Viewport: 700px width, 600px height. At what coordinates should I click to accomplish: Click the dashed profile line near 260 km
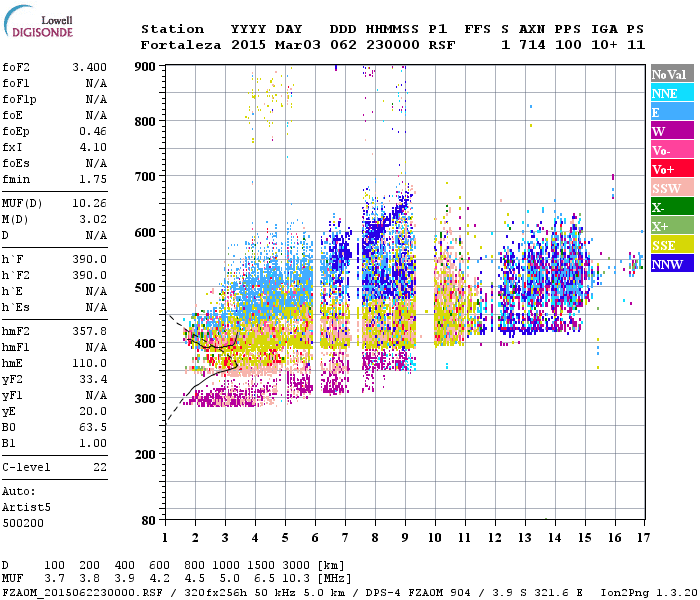coord(176,408)
